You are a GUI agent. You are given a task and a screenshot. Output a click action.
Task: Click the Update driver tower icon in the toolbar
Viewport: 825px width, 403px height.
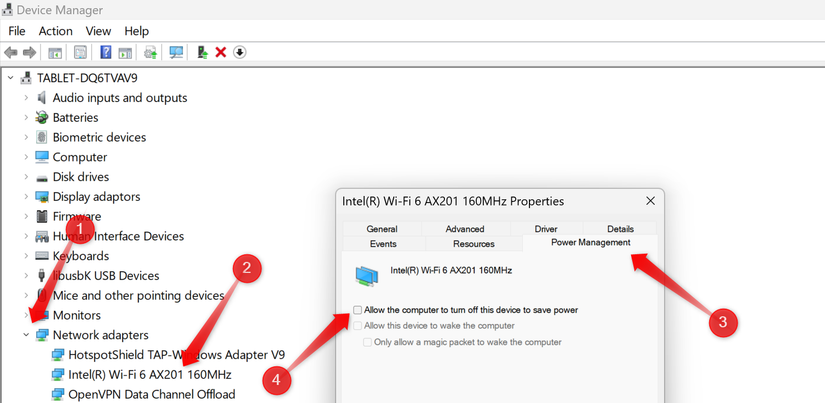pyautogui.click(x=203, y=52)
